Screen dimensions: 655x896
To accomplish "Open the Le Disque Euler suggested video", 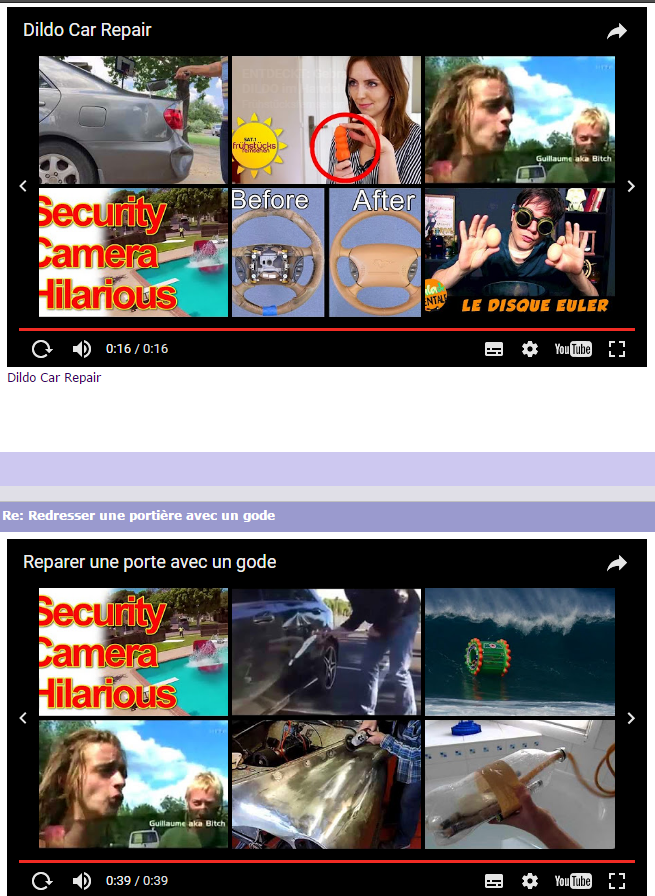I will point(519,252).
